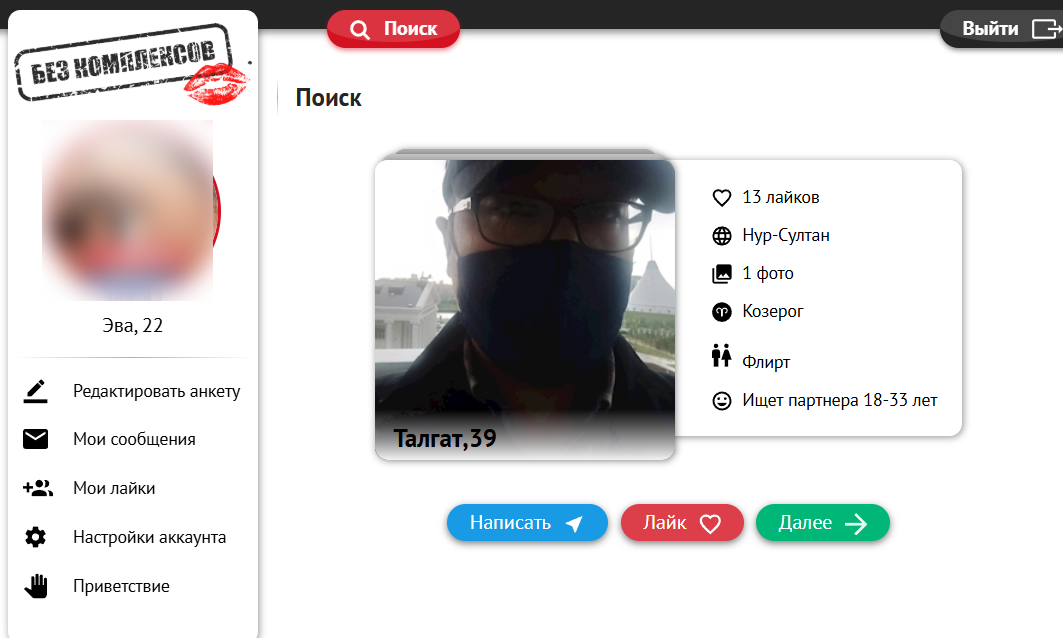Go to Настройки аккаунта
Viewport: 1063px width, 638px height.
coord(149,537)
